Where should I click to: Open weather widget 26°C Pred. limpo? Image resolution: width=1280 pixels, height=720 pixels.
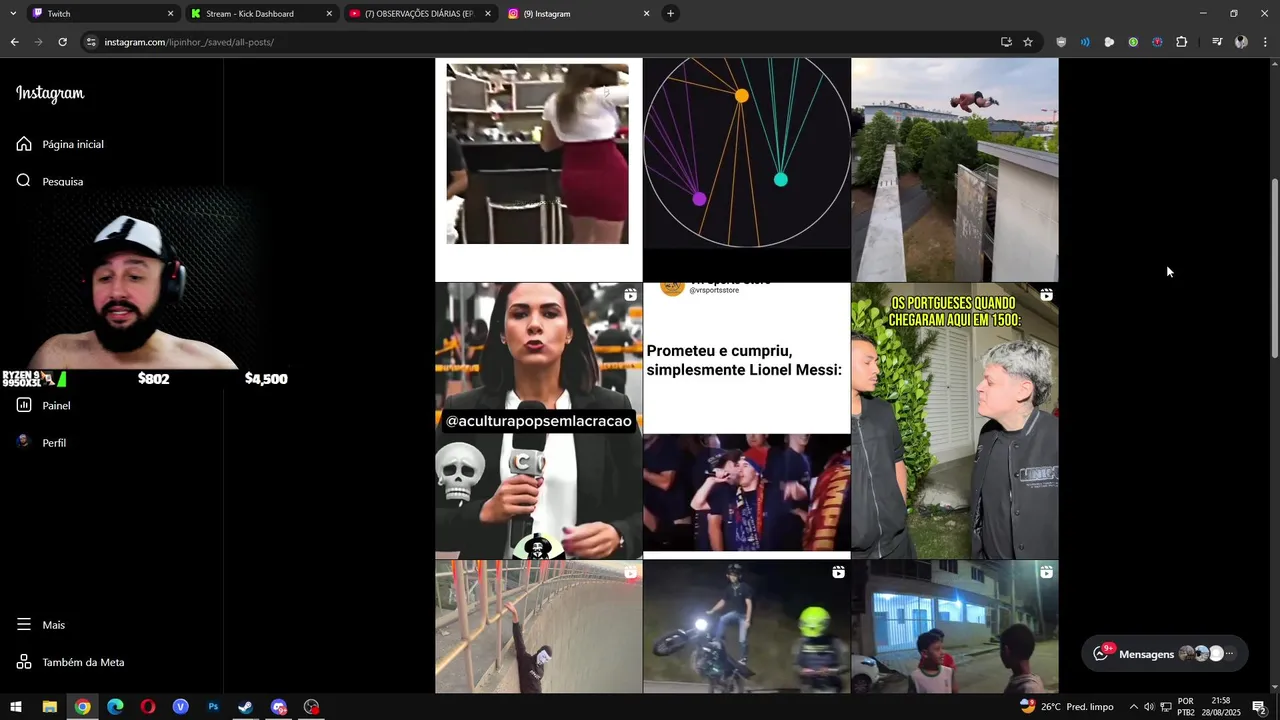[x=1066, y=707]
